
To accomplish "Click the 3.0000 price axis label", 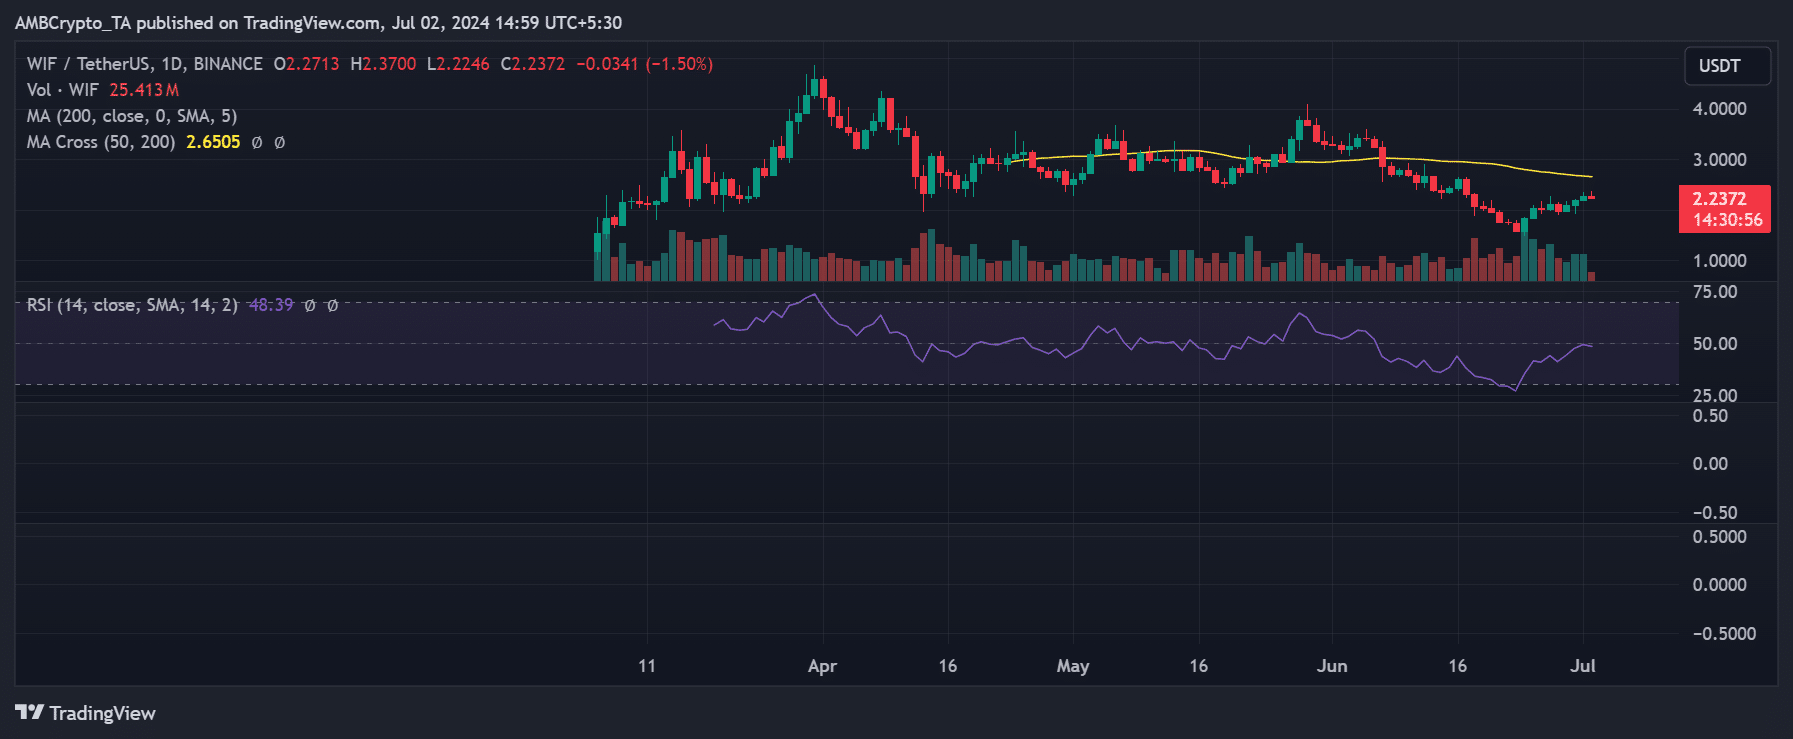I will [x=1719, y=160].
